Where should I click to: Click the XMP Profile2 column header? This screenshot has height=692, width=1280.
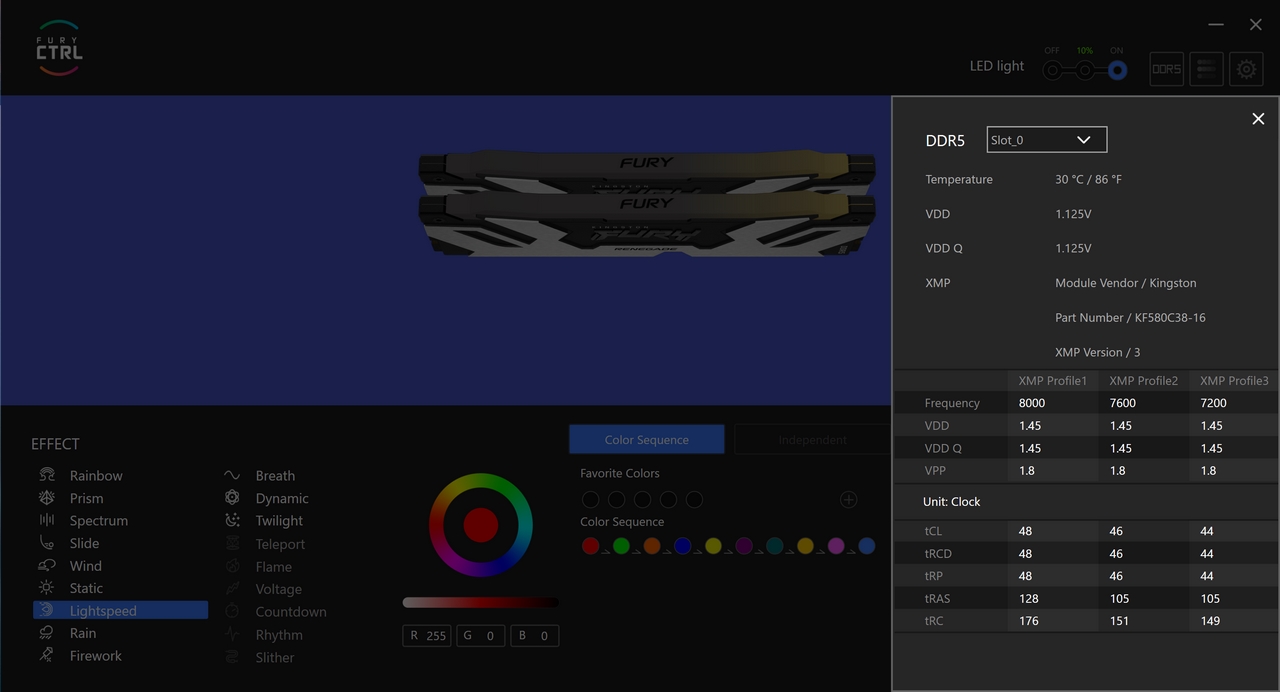point(1143,380)
